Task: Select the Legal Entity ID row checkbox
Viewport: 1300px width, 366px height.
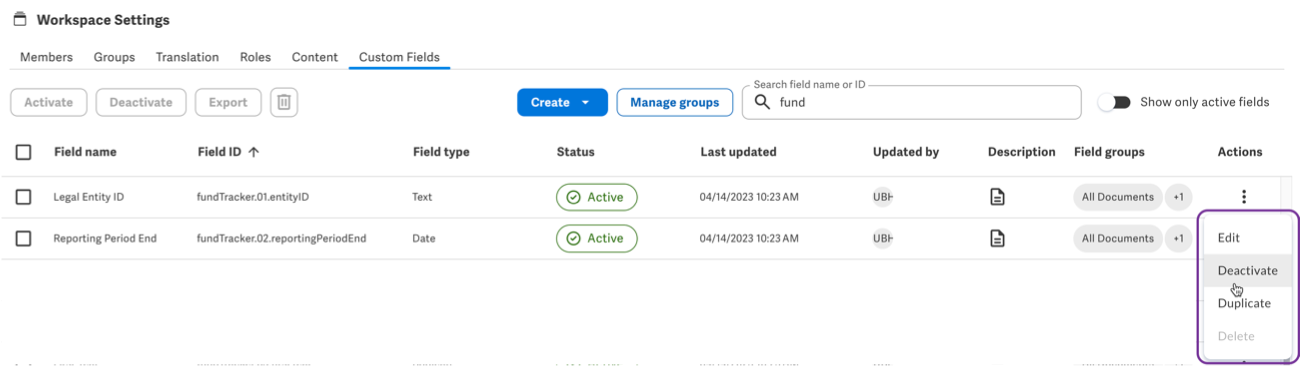Action: coord(24,197)
